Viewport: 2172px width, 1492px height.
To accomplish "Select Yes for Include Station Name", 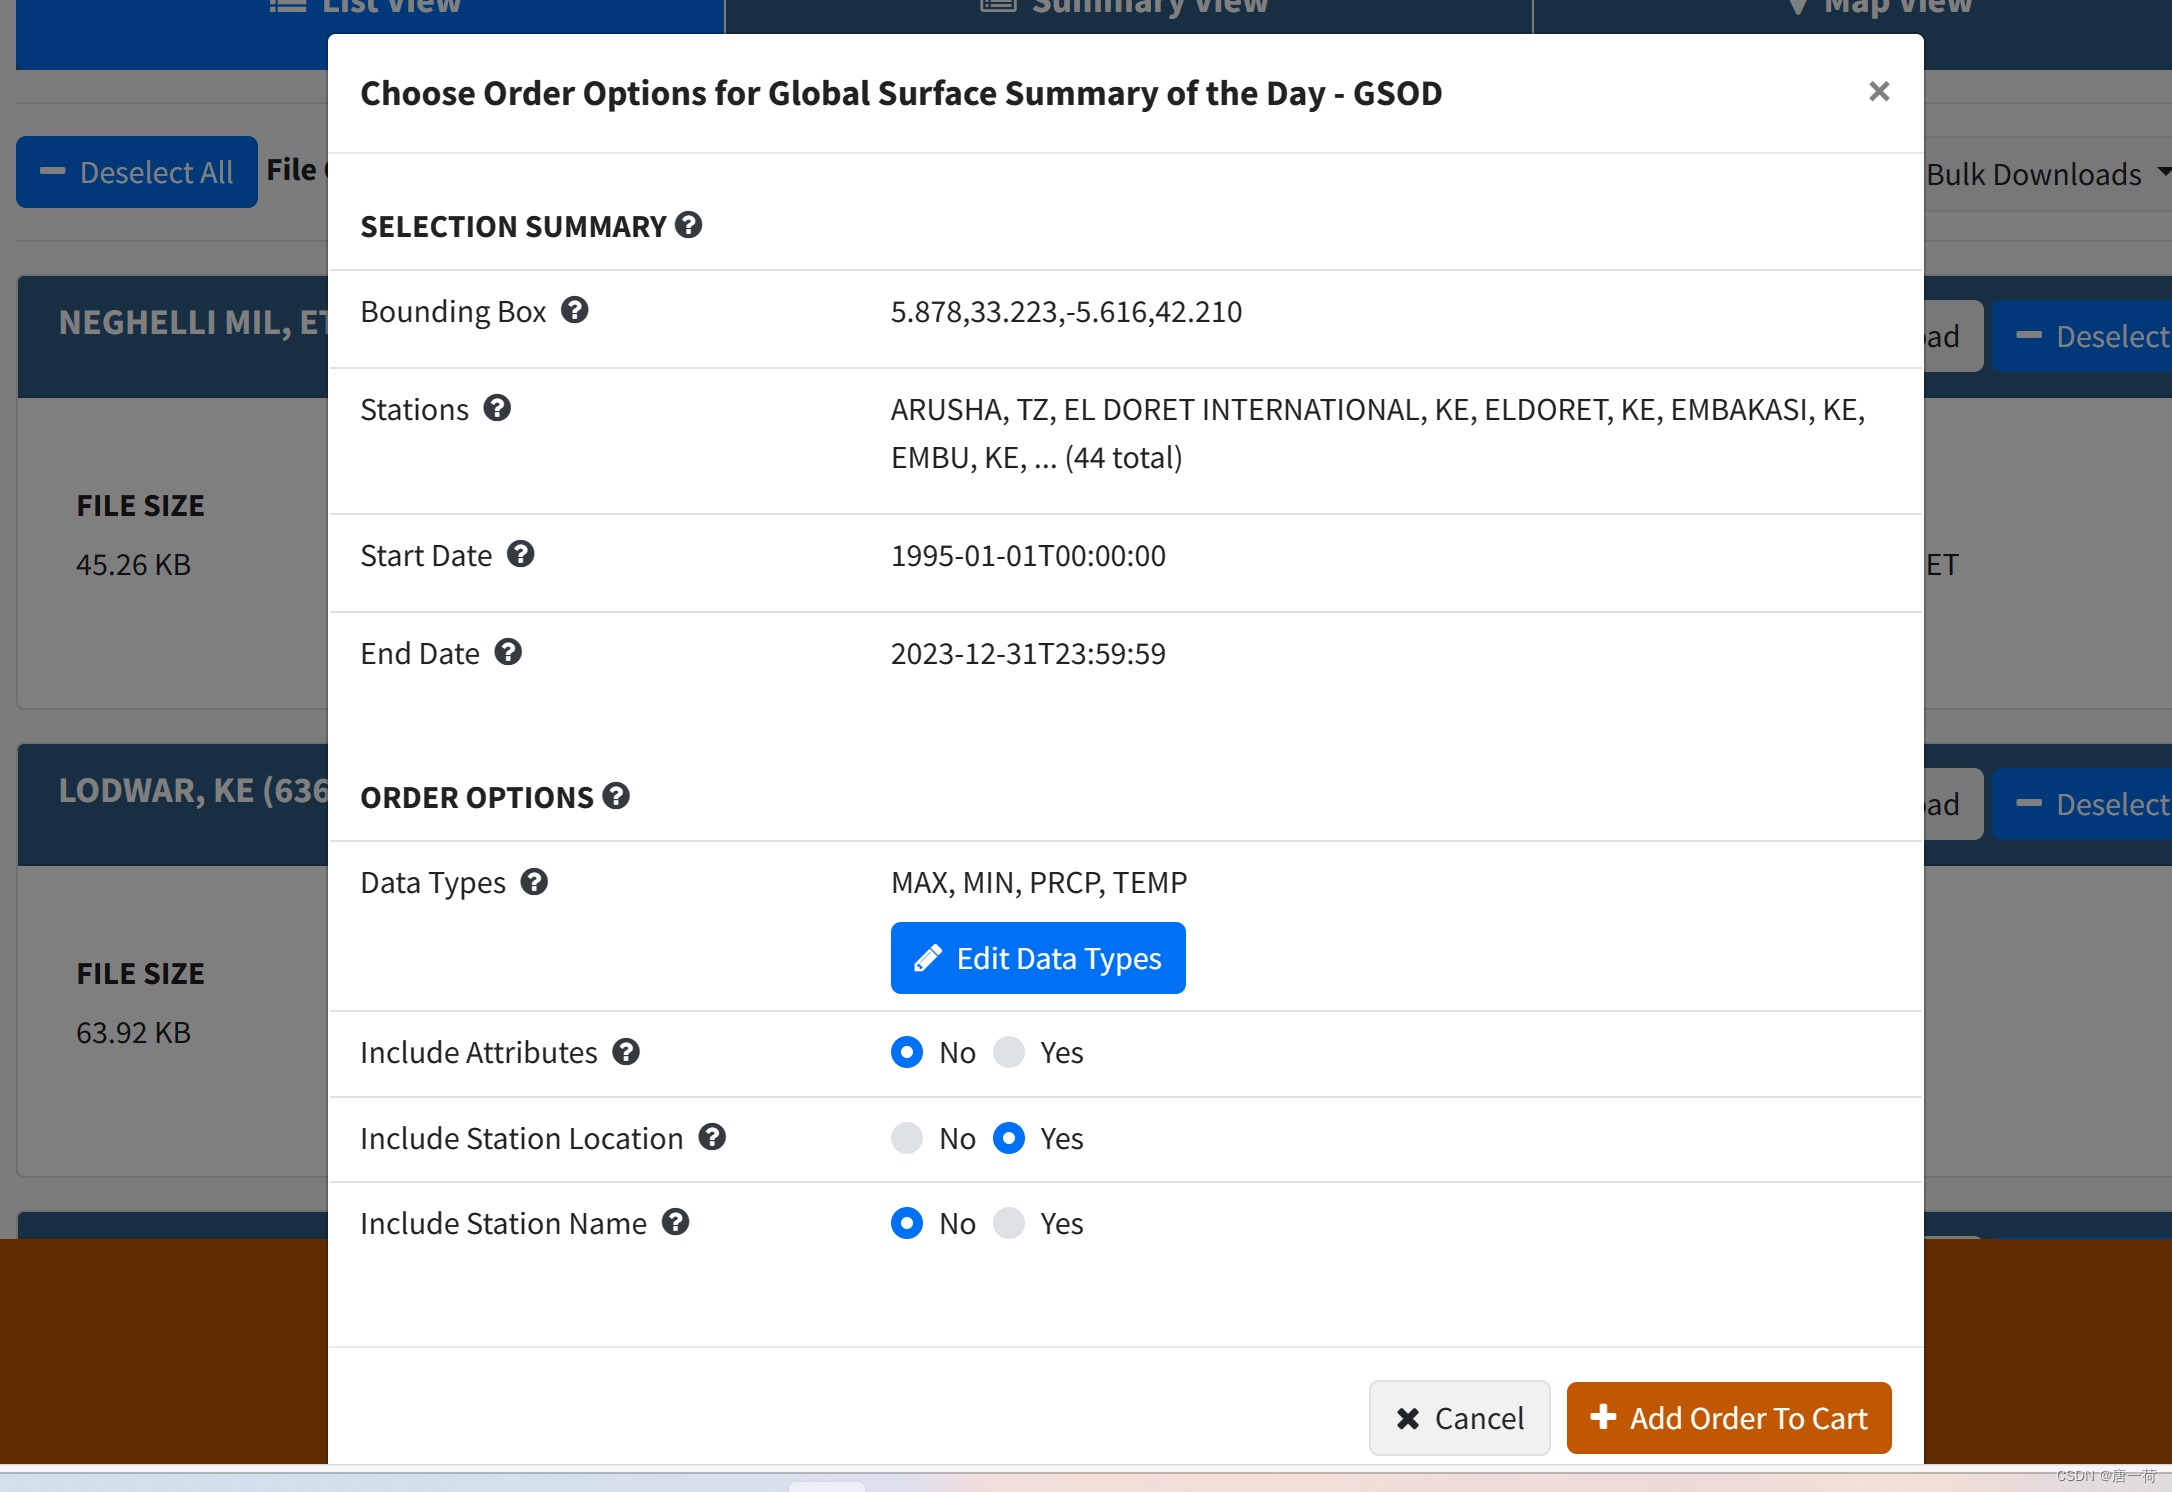I will [x=1009, y=1223].
